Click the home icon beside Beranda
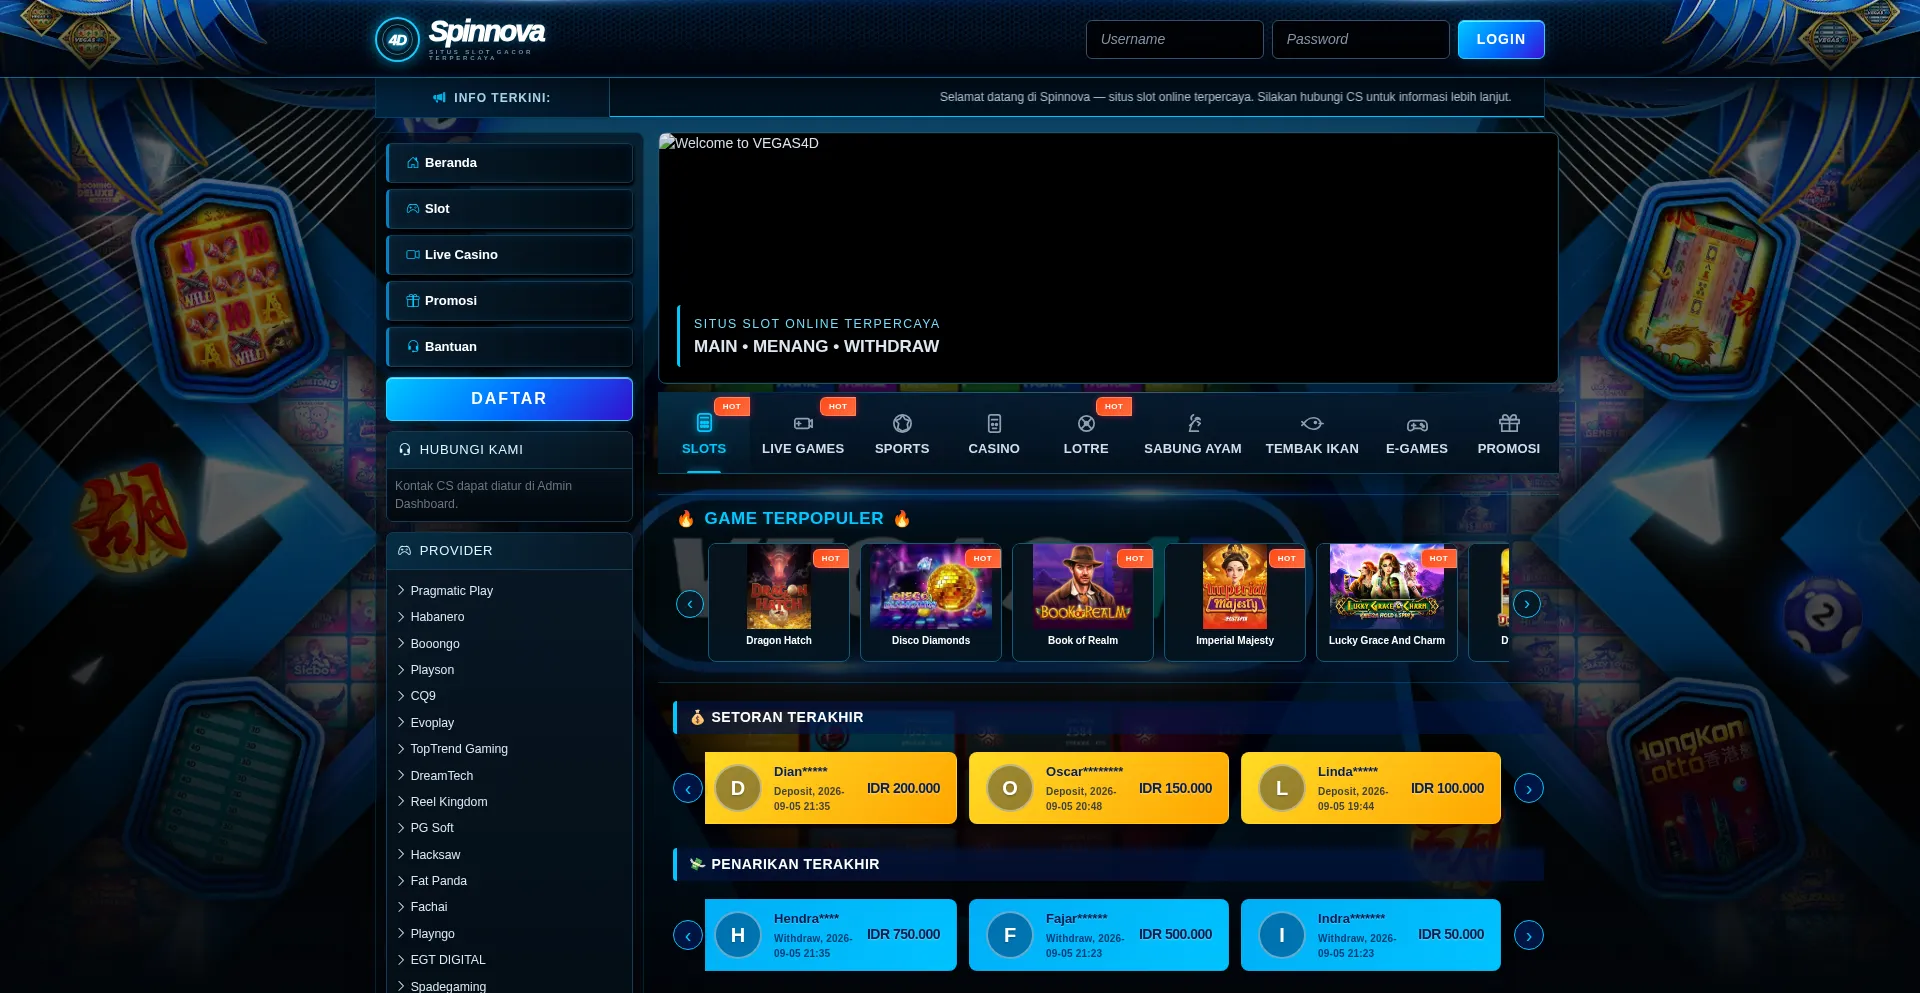This screenshot has width=1920, height=993. [413, 163]
